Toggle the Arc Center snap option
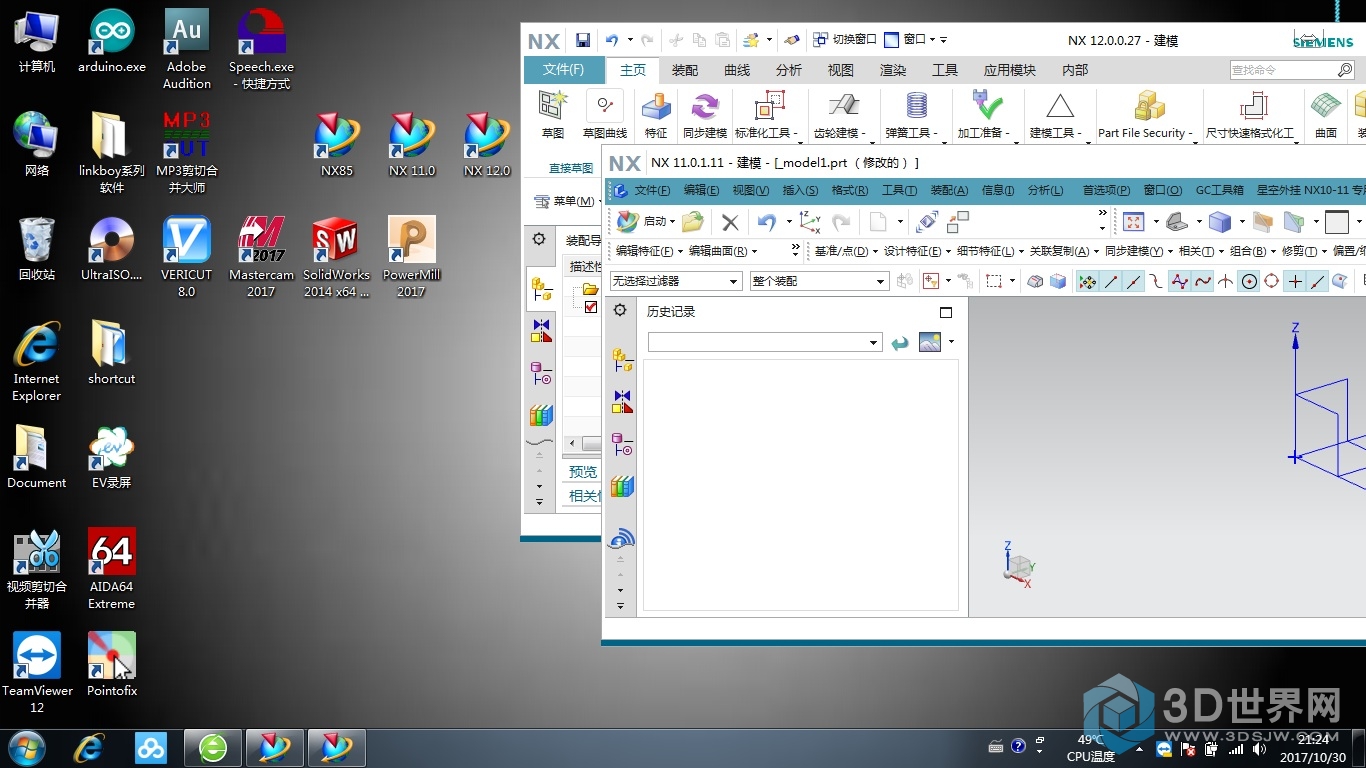 point(1249,282)
